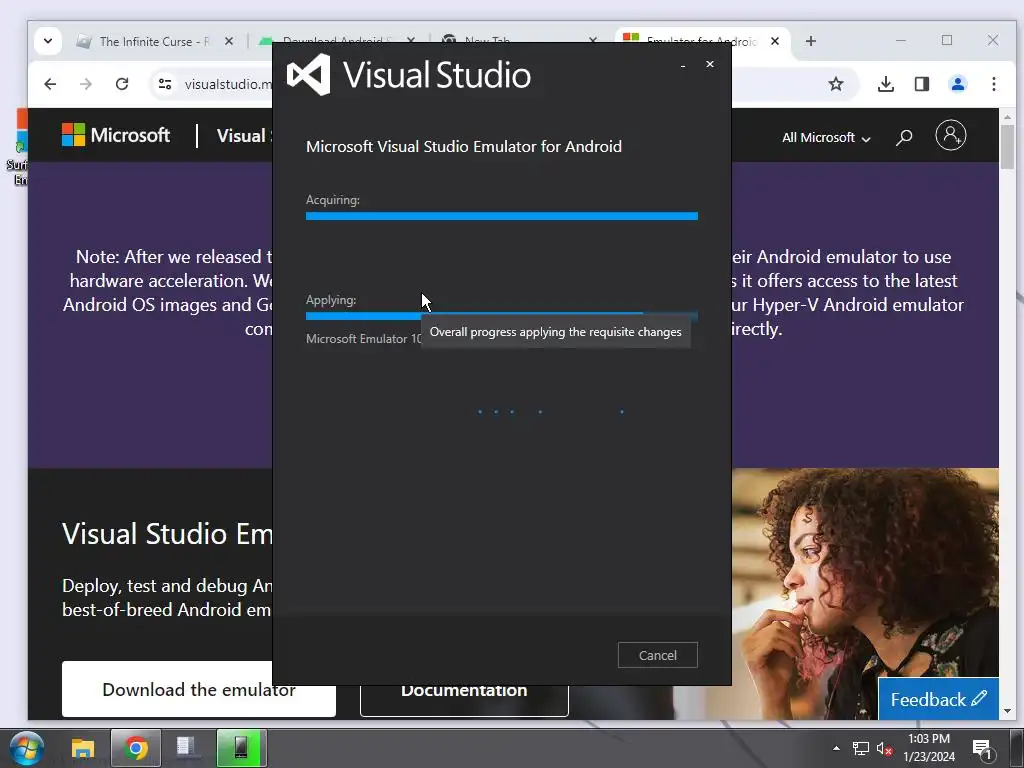The height and width of the screenshot is (768, 1024).
Task: Click the Acquiring progress bar
Action: click(502, 216)
